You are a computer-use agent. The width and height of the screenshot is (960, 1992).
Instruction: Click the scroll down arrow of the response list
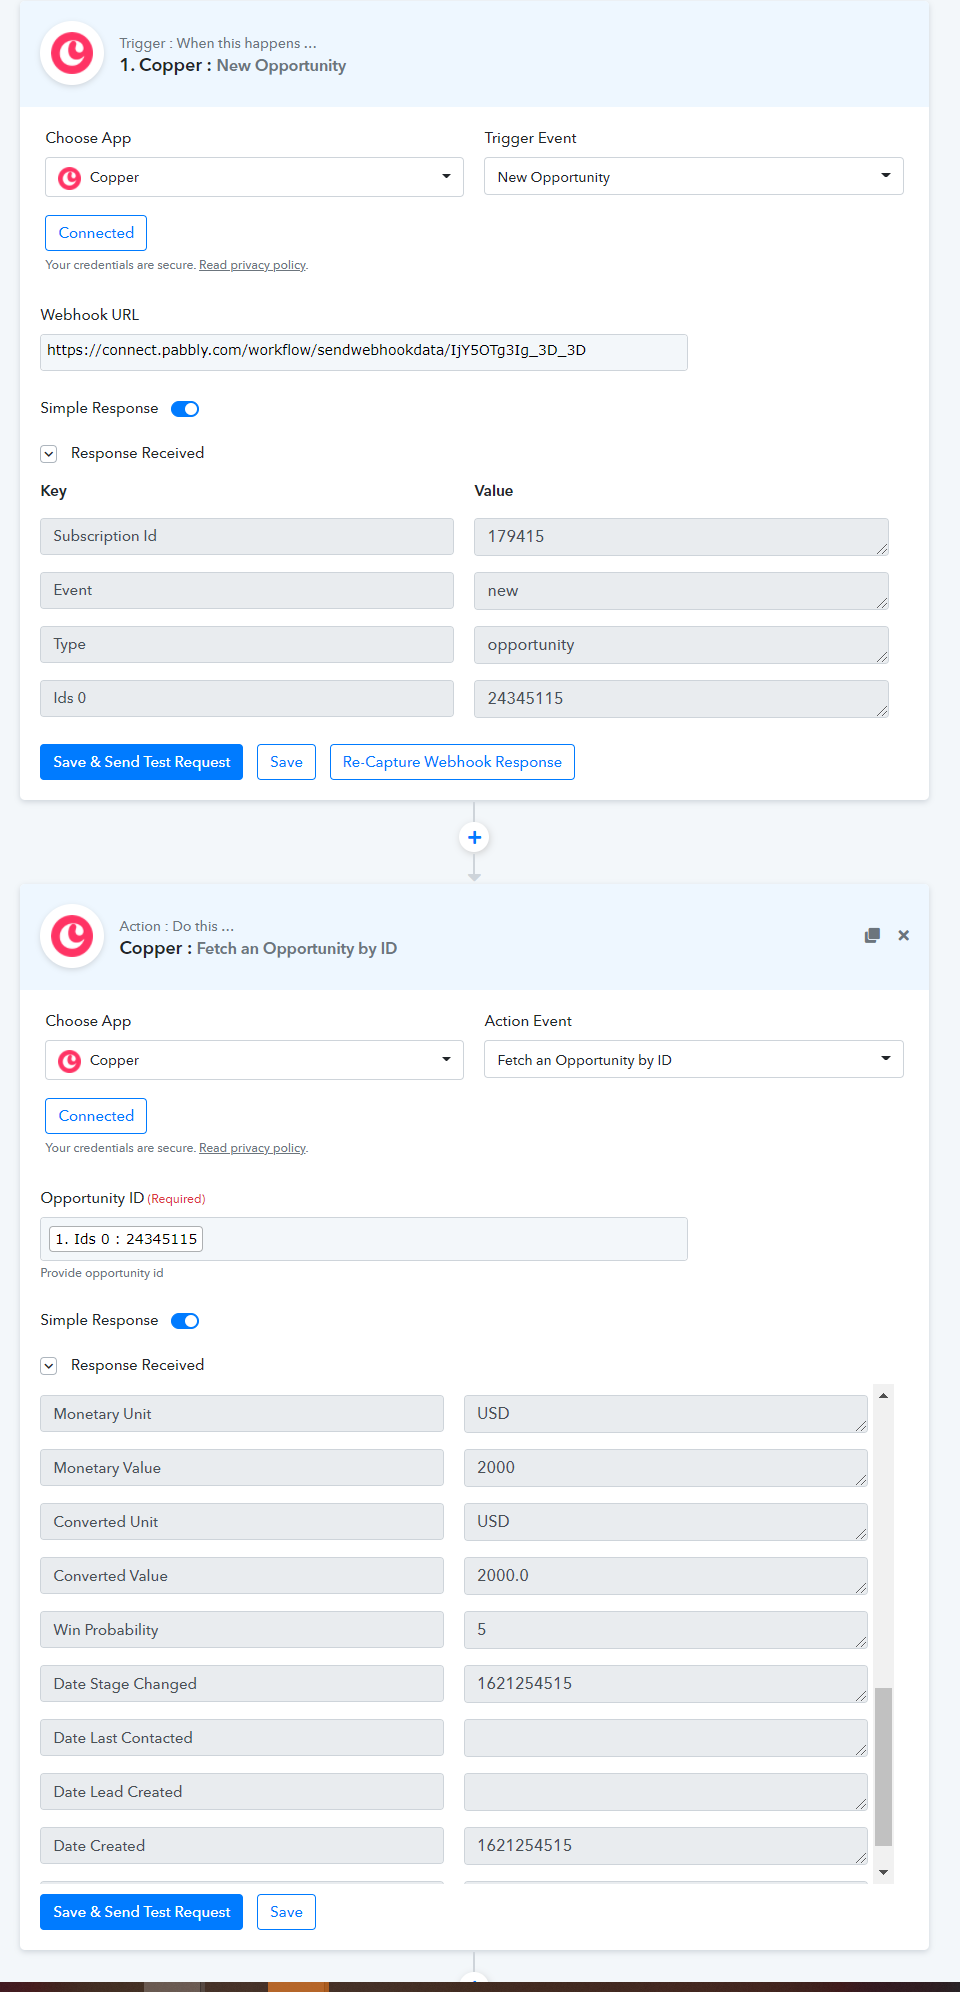click(x=883, y=1872)
